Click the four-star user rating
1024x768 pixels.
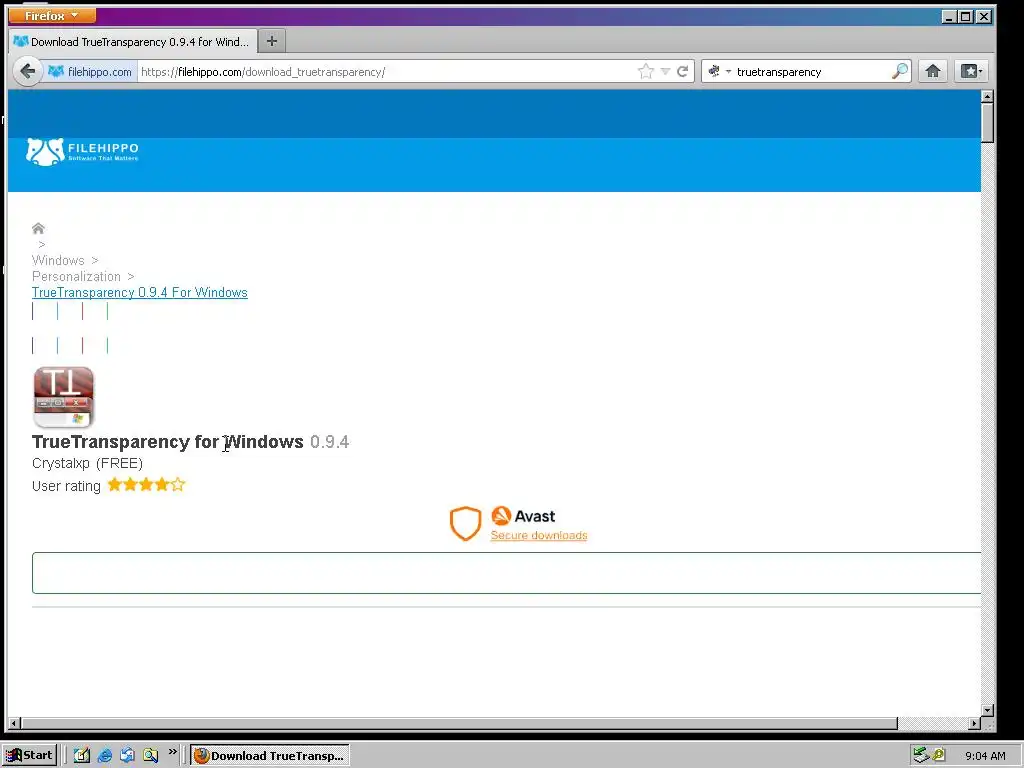146,485
